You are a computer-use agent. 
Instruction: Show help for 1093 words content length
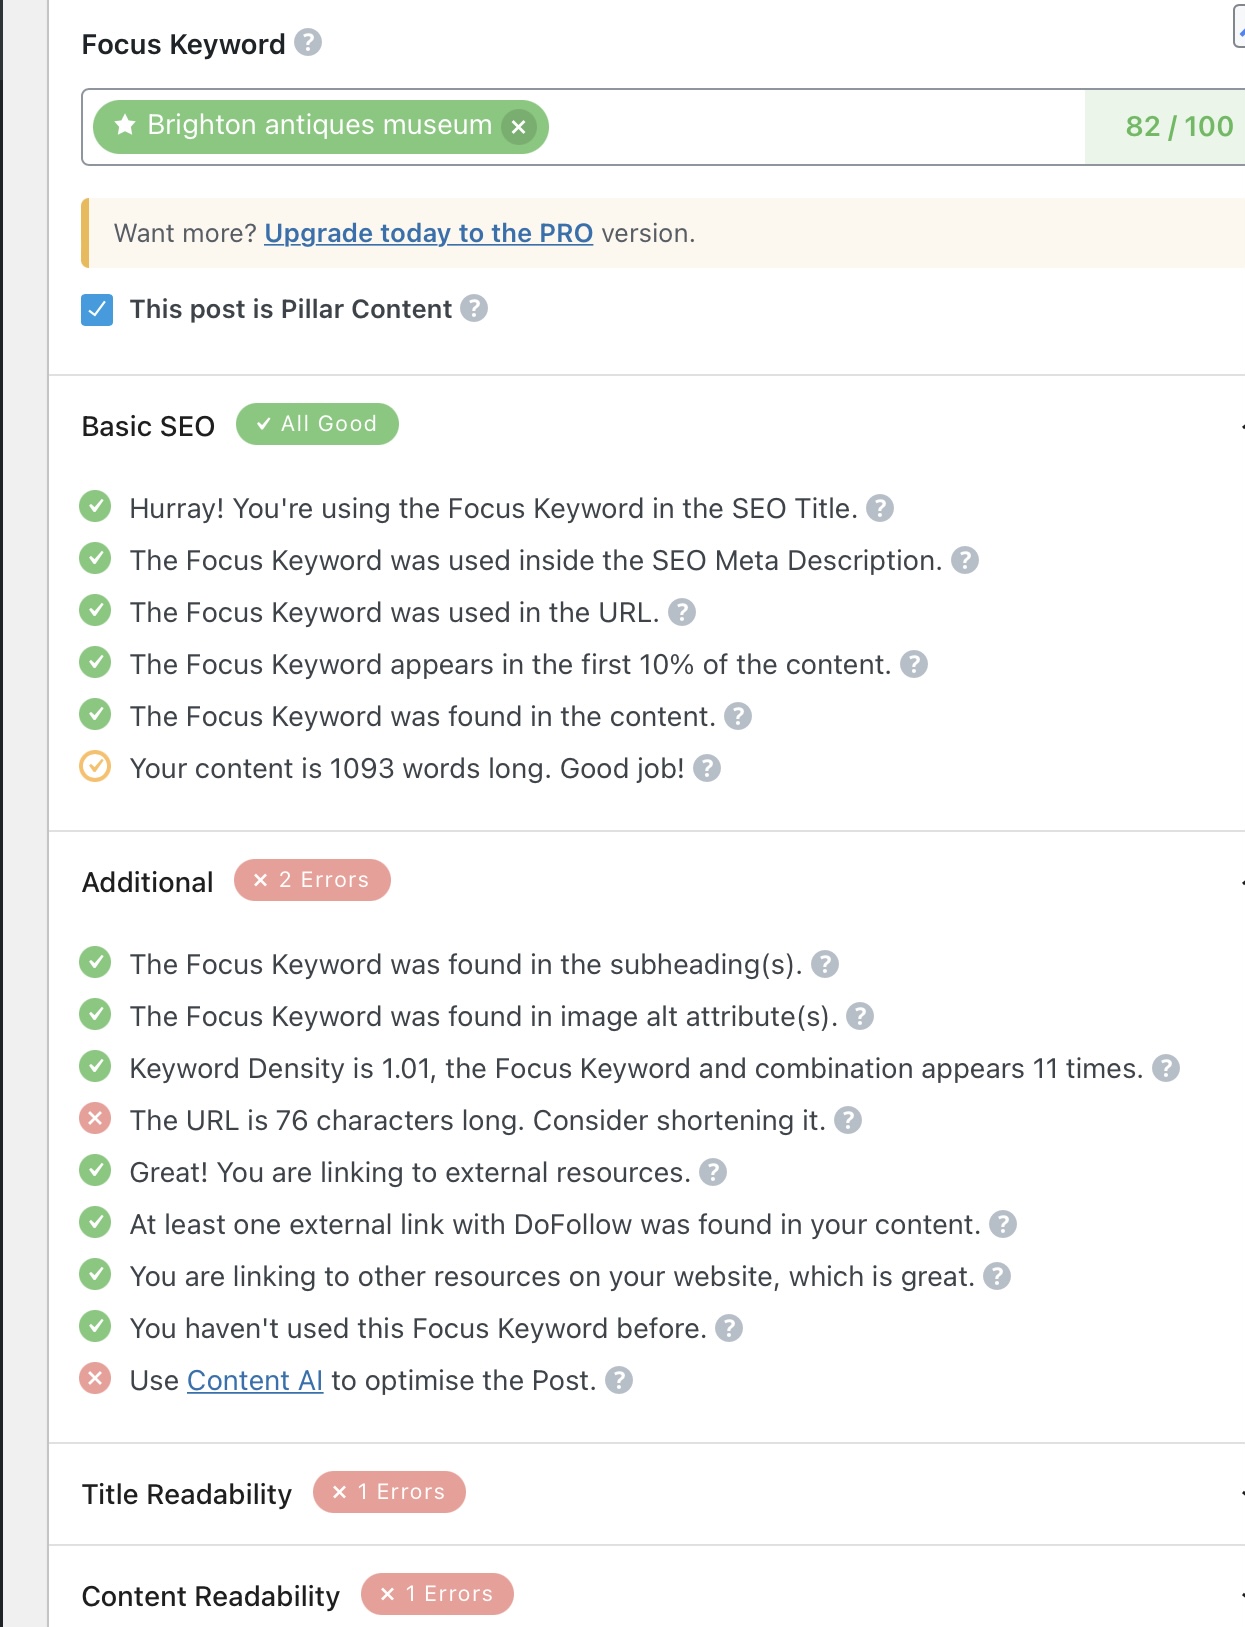[707, 768]
